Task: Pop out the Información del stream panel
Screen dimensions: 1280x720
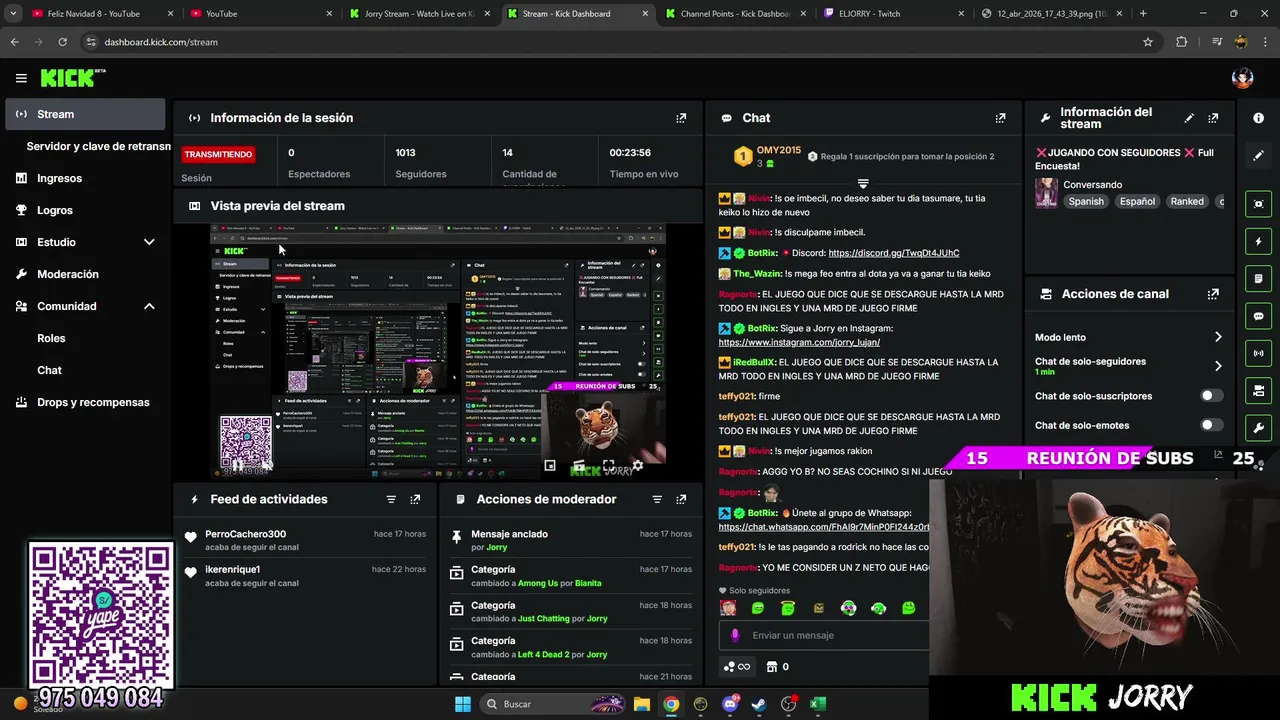Action: tap(1213, 118)
